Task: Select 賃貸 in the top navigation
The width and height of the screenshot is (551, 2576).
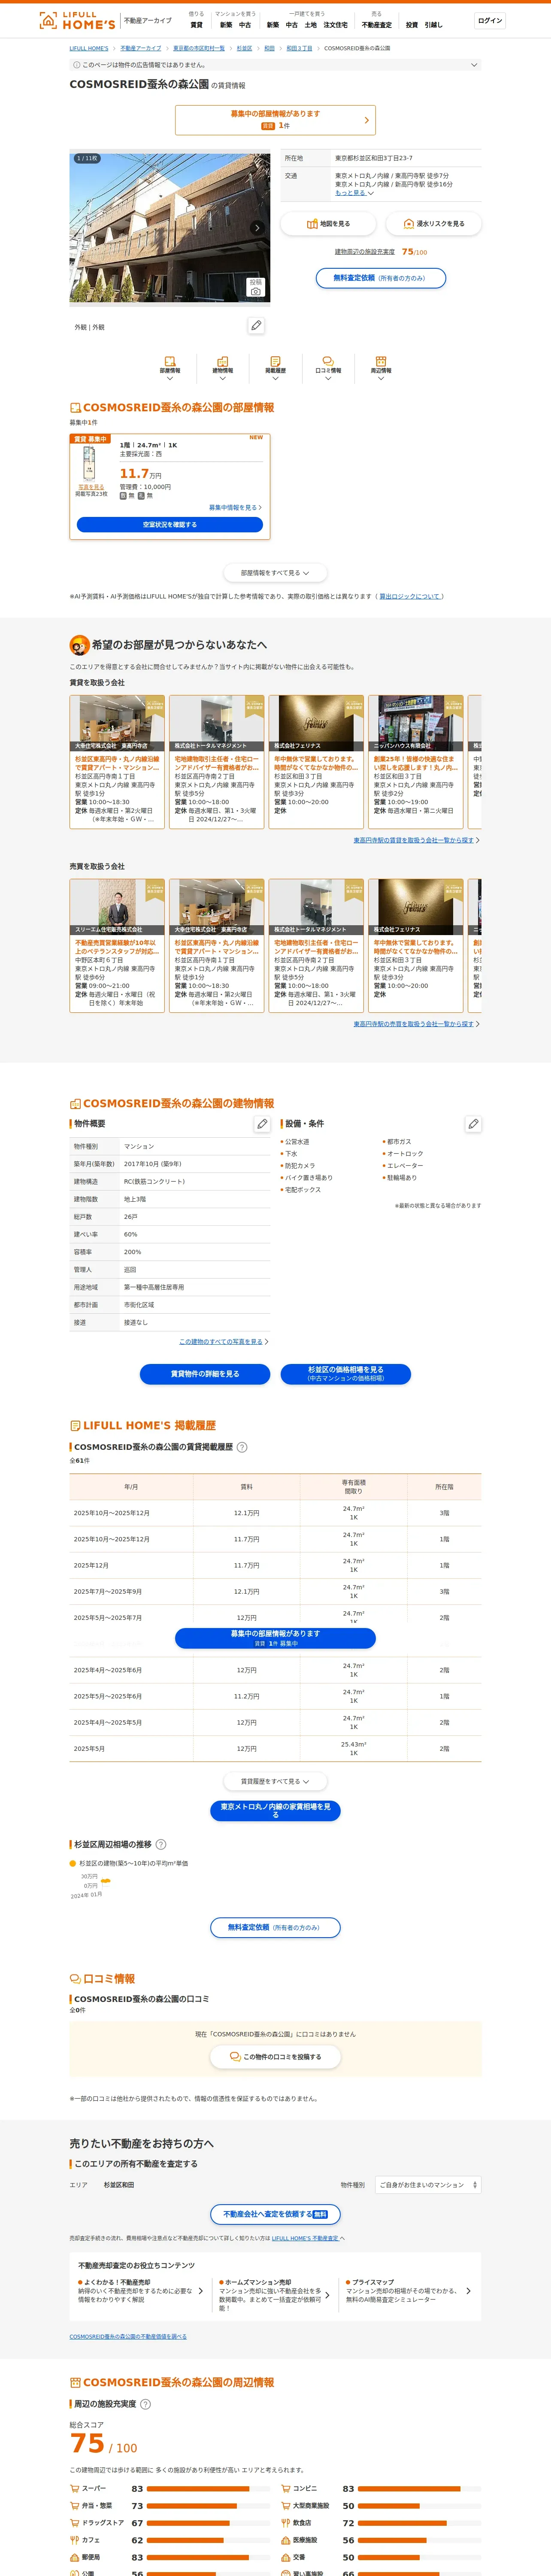Action: point(196,25)
